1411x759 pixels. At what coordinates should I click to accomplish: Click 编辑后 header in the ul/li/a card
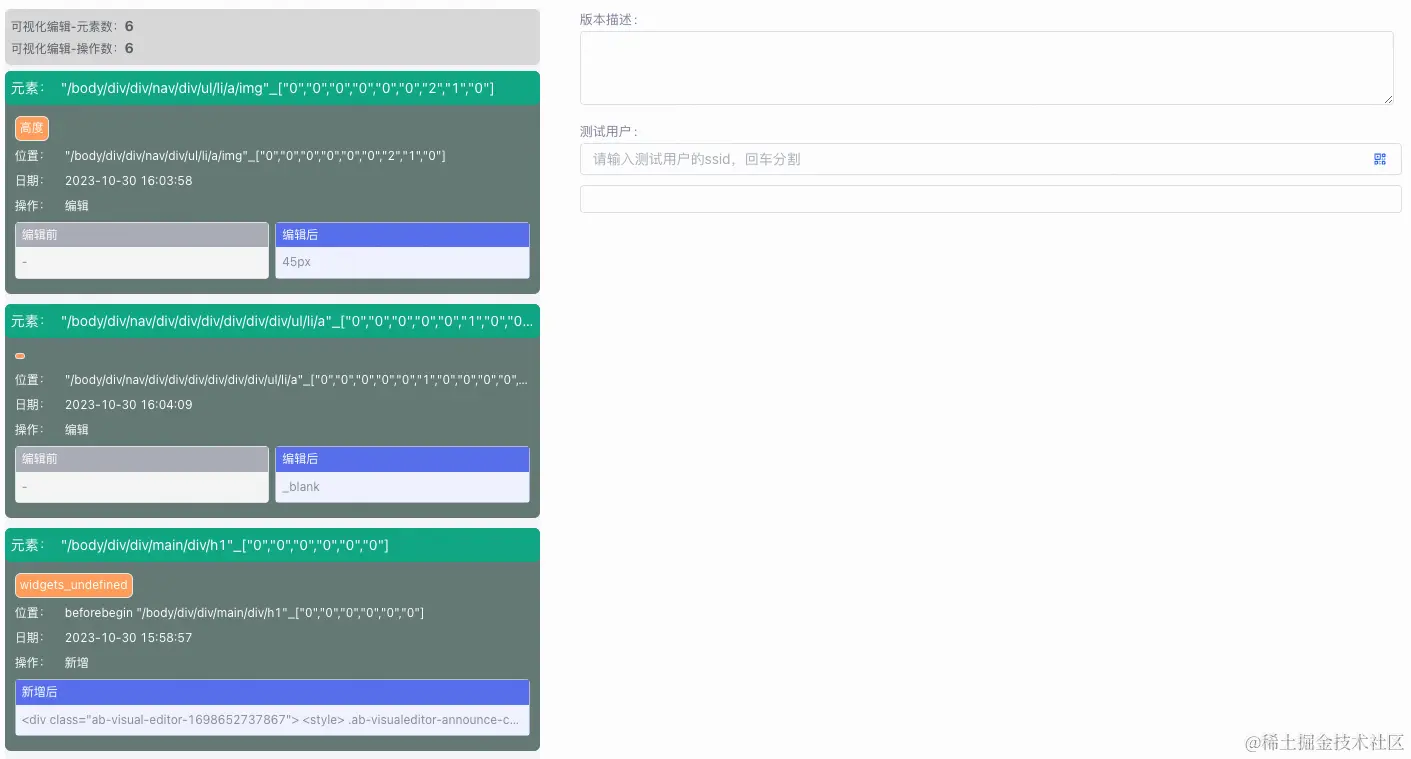[x=402, y=459]
